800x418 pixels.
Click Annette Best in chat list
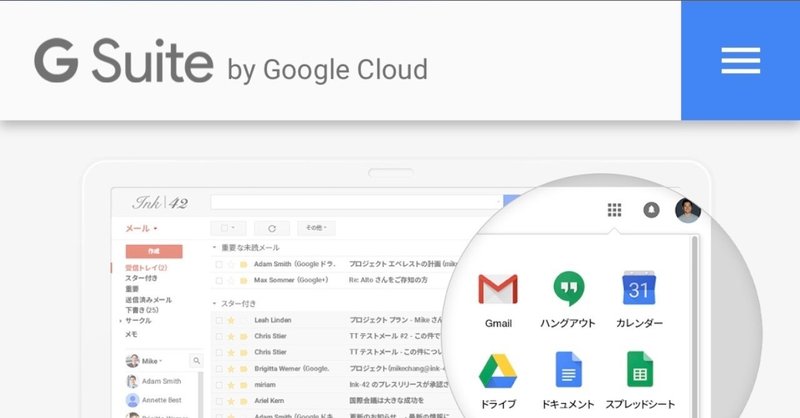coord(161,400)
